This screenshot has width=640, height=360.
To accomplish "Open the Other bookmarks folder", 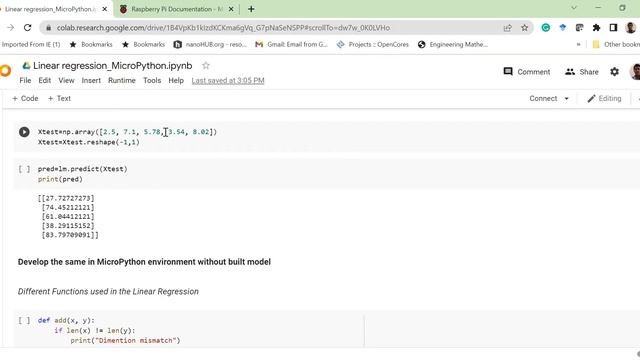I will pos(616,44).
